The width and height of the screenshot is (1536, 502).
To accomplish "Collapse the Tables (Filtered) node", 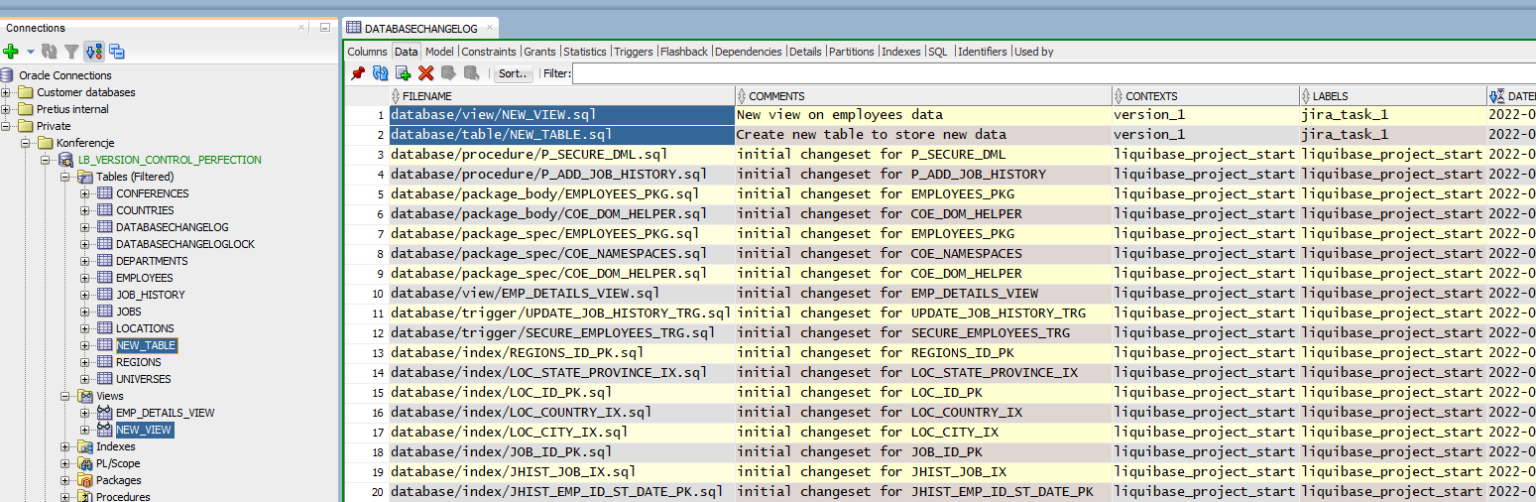I will 65,177.
